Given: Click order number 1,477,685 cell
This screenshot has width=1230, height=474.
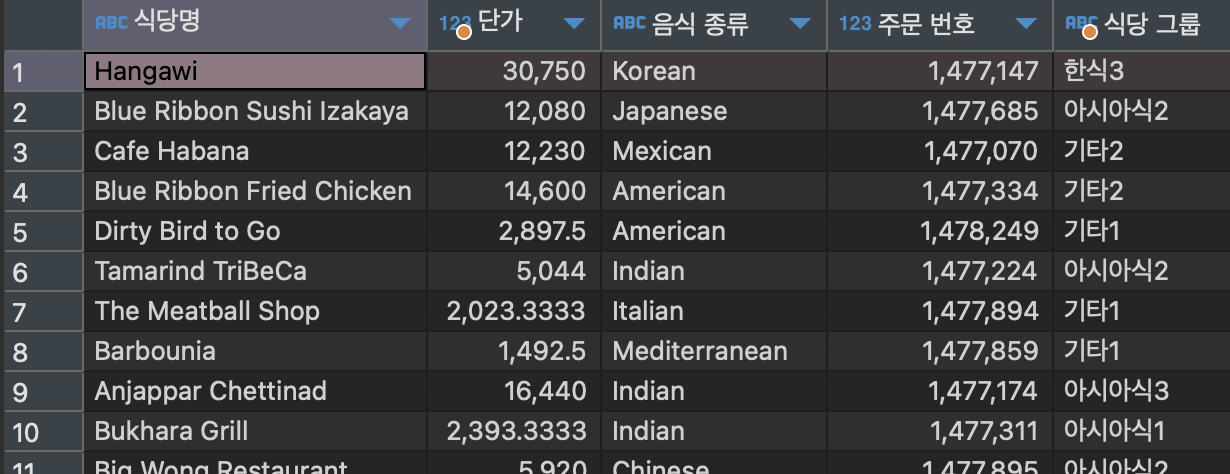Looking at the screenshot, I should pyautogui.click(x=940, y=111).
